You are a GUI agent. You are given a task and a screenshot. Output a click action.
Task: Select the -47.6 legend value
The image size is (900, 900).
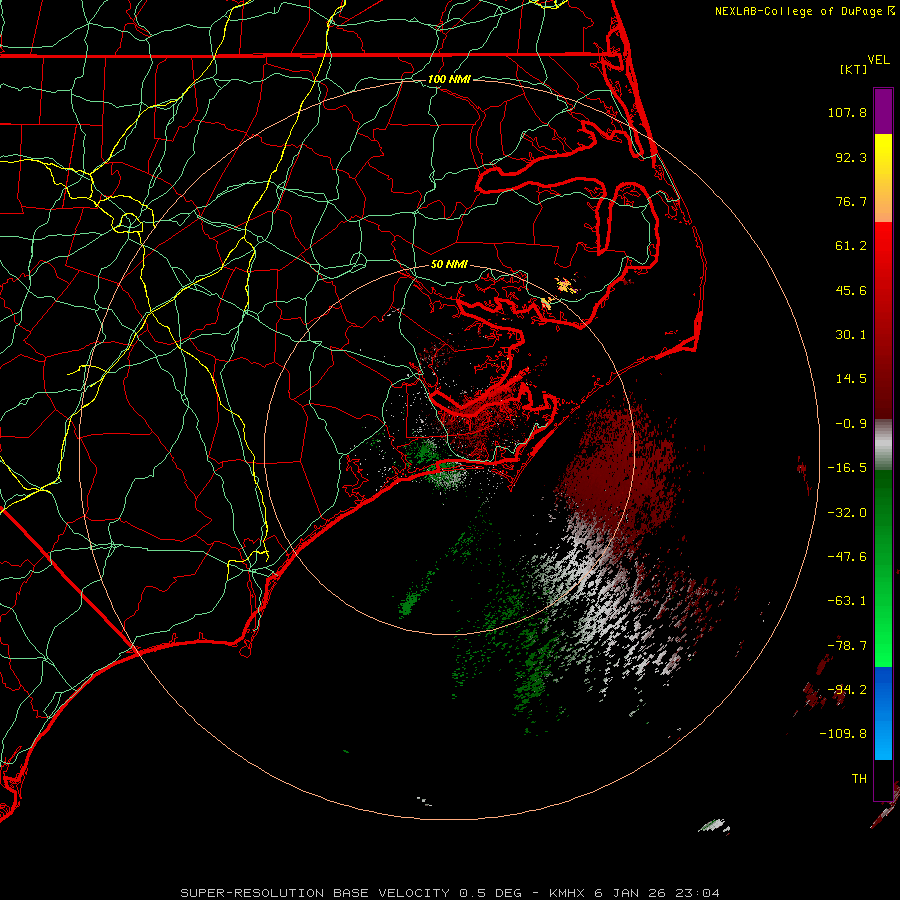847,557
